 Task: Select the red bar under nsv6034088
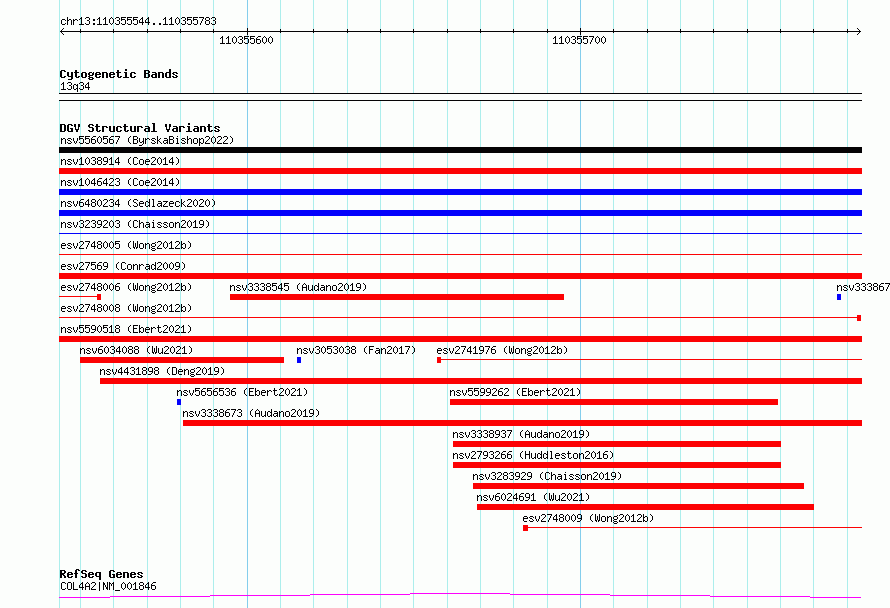(182, 360)
